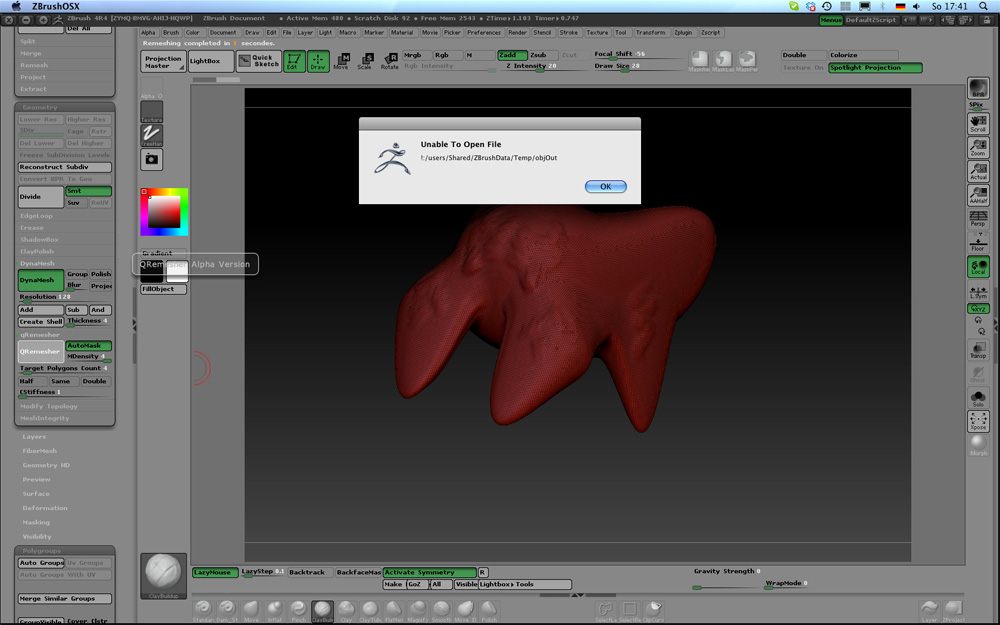Expand the Layers subpalette

coord(34,437)
